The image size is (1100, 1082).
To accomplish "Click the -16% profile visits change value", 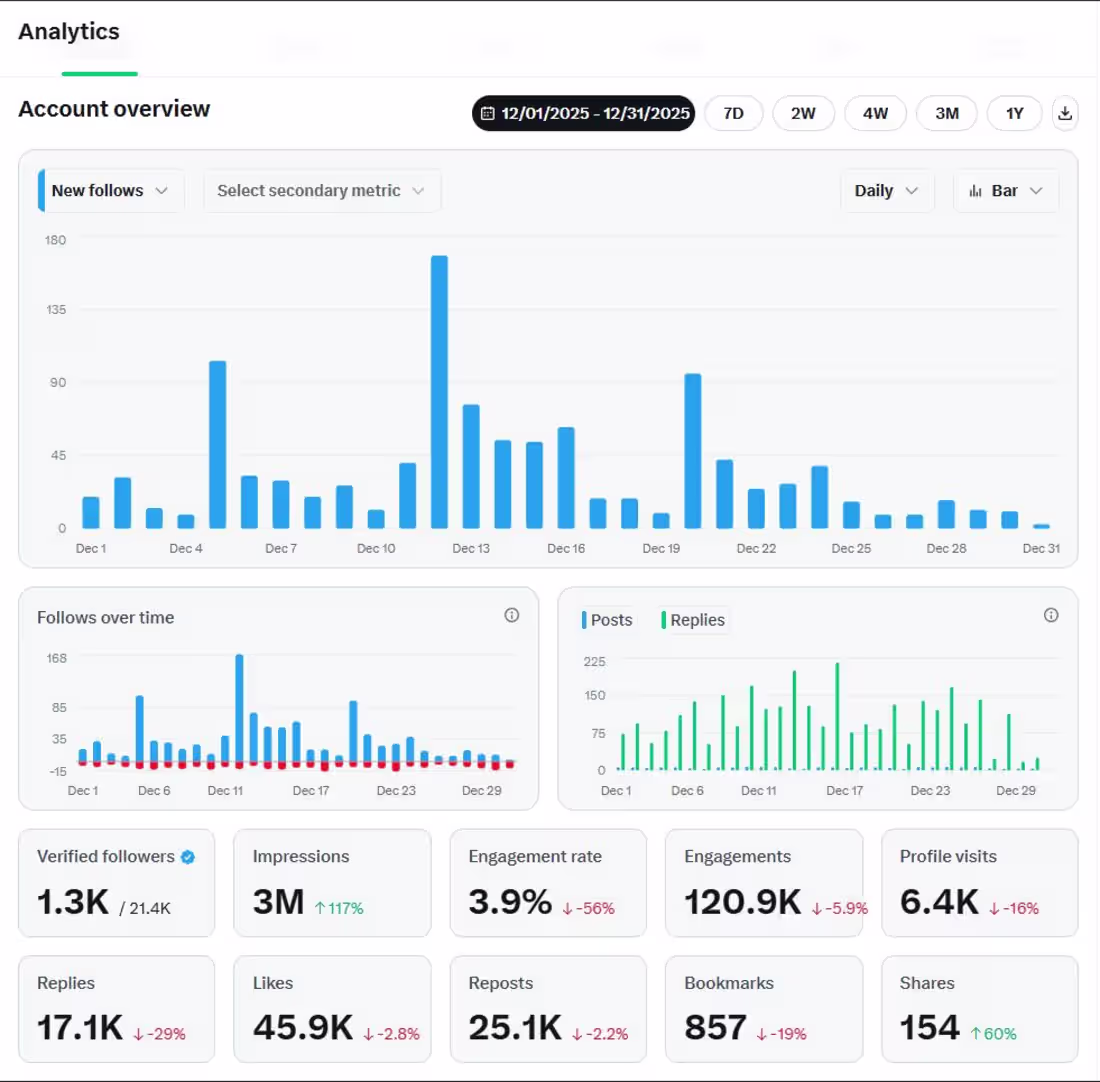I will [1014, 908].
